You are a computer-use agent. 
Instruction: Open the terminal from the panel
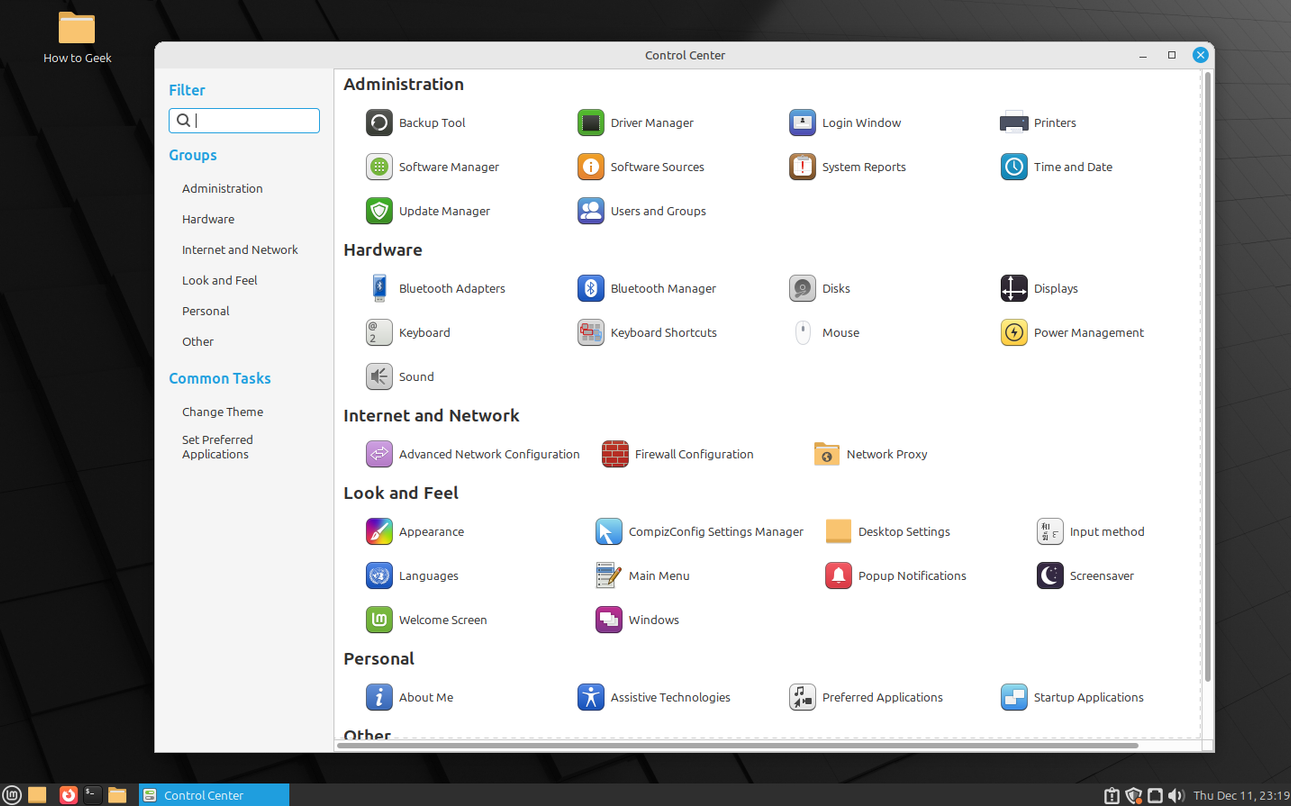click(x=92, y=795)
